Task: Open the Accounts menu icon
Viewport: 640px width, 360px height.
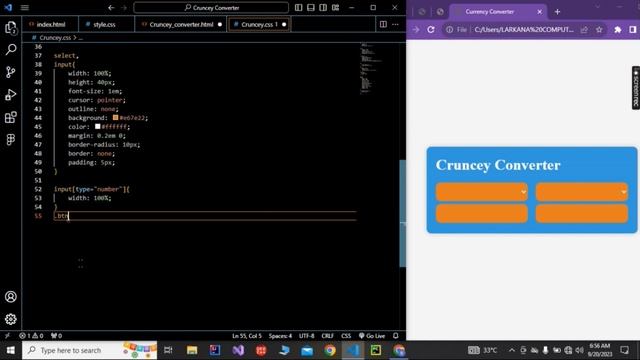Action: [11, 297]
